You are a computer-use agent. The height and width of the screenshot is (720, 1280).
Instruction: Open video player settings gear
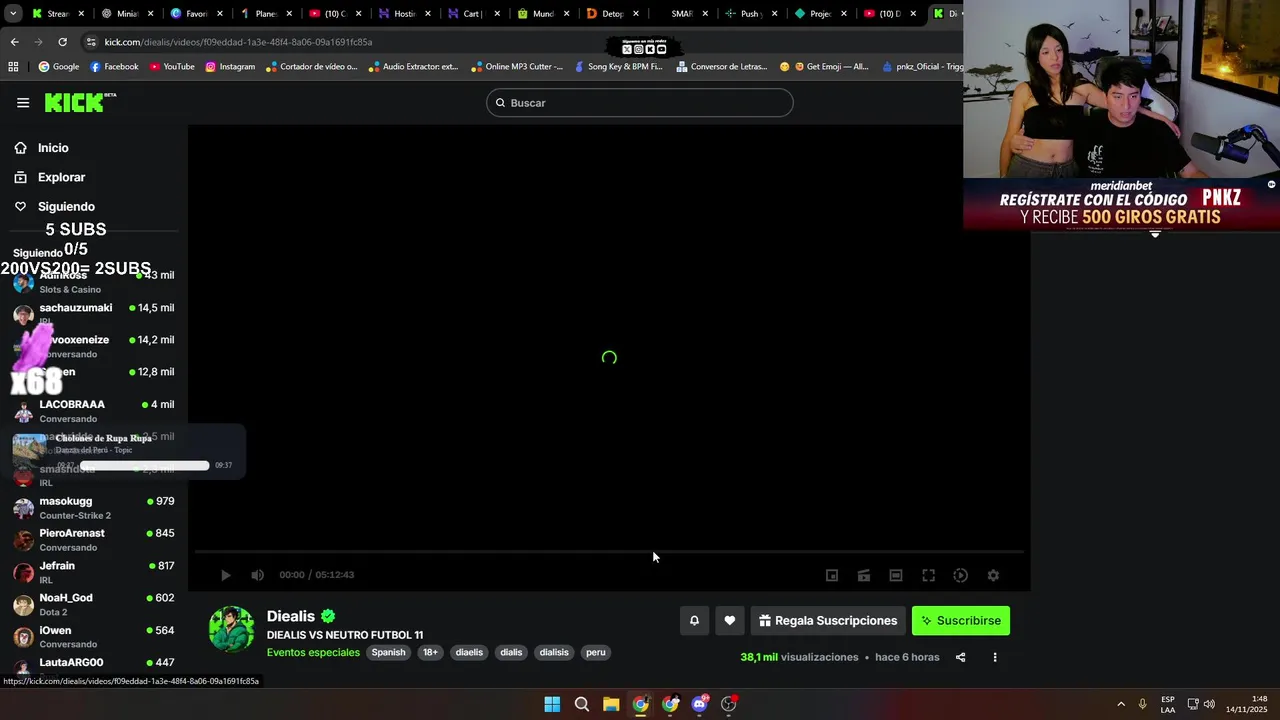tap(993, 575)
